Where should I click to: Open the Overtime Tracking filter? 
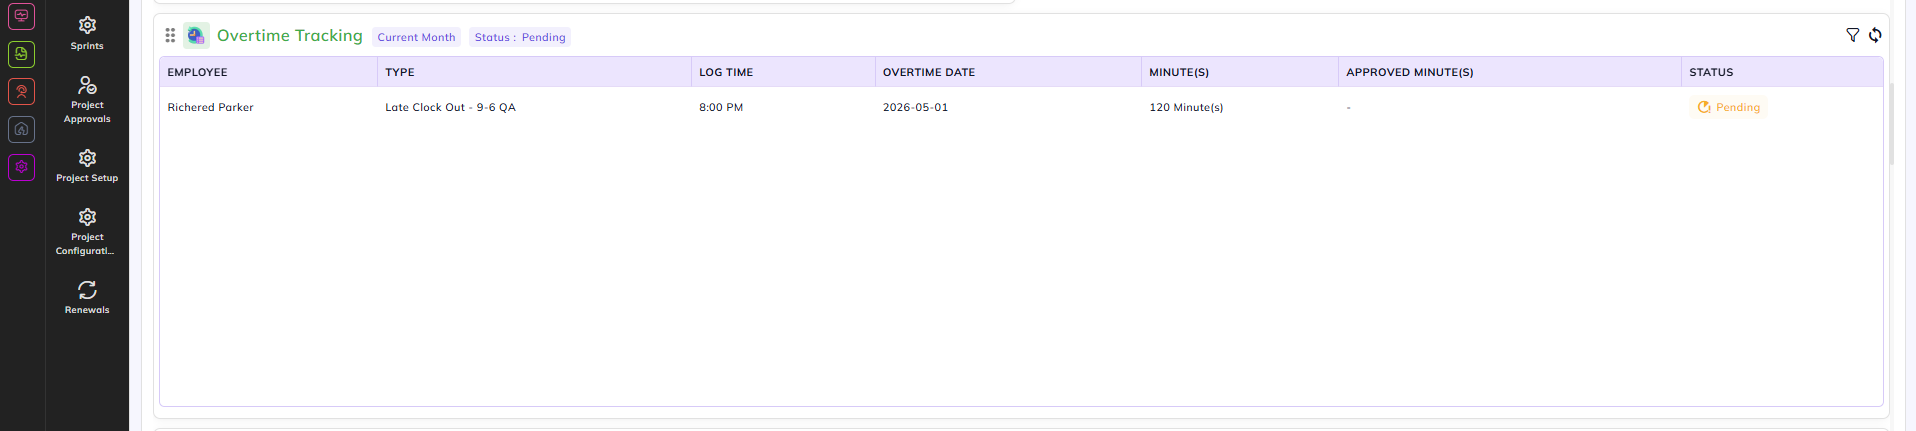[x=1852, y=35]
